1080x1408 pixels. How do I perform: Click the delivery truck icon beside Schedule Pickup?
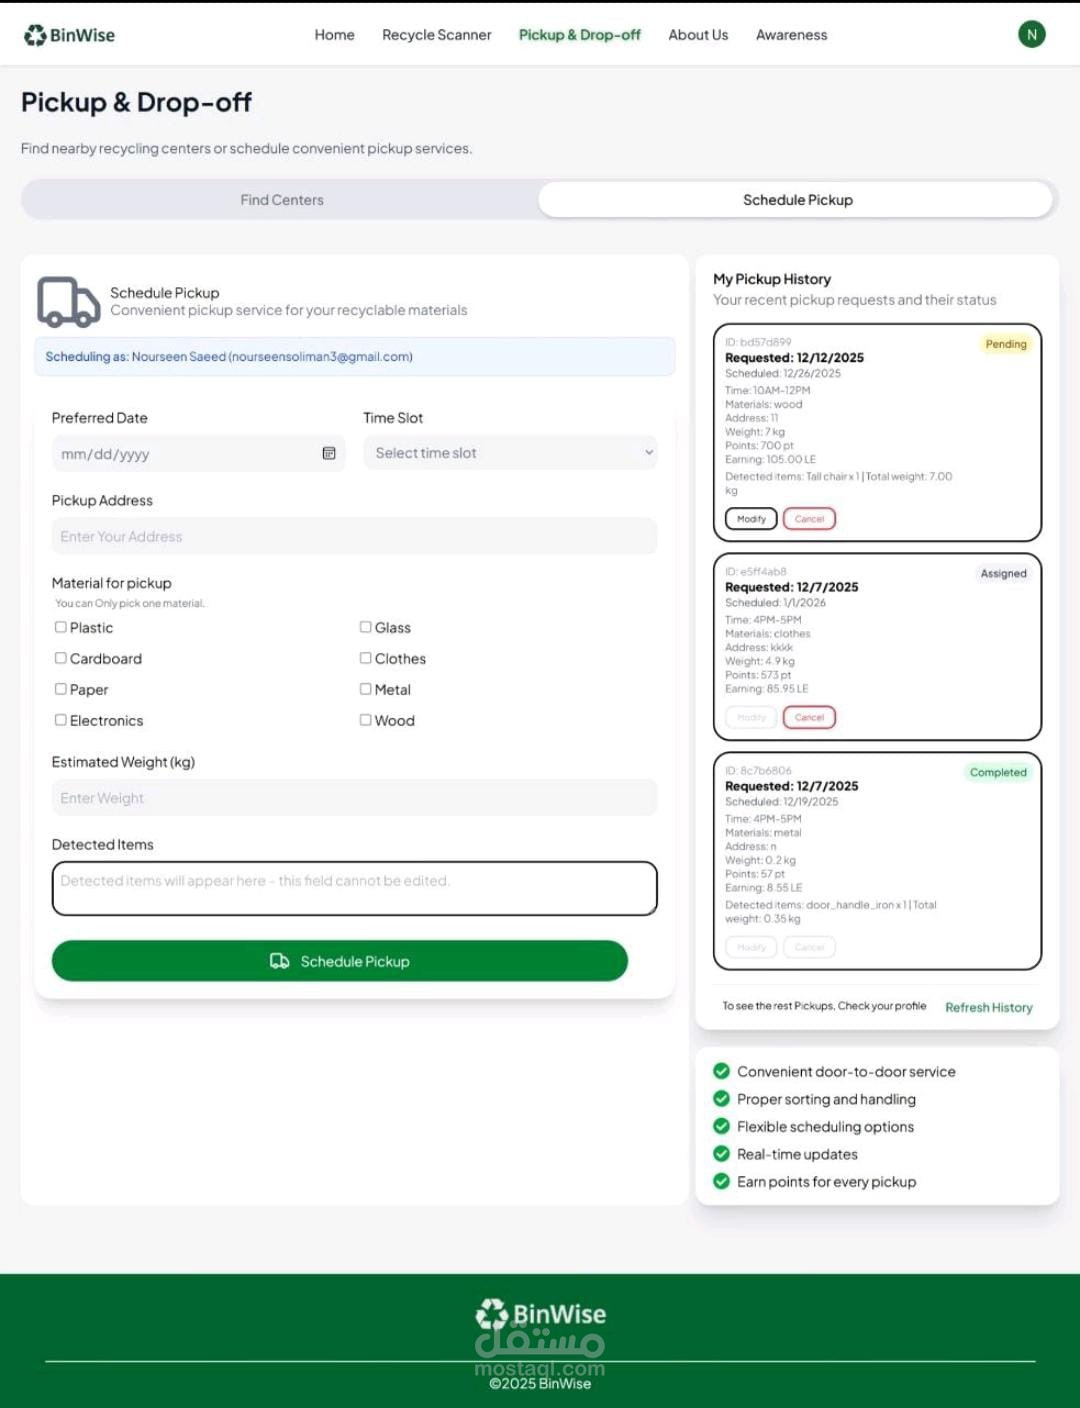click(x=68, y=302)
